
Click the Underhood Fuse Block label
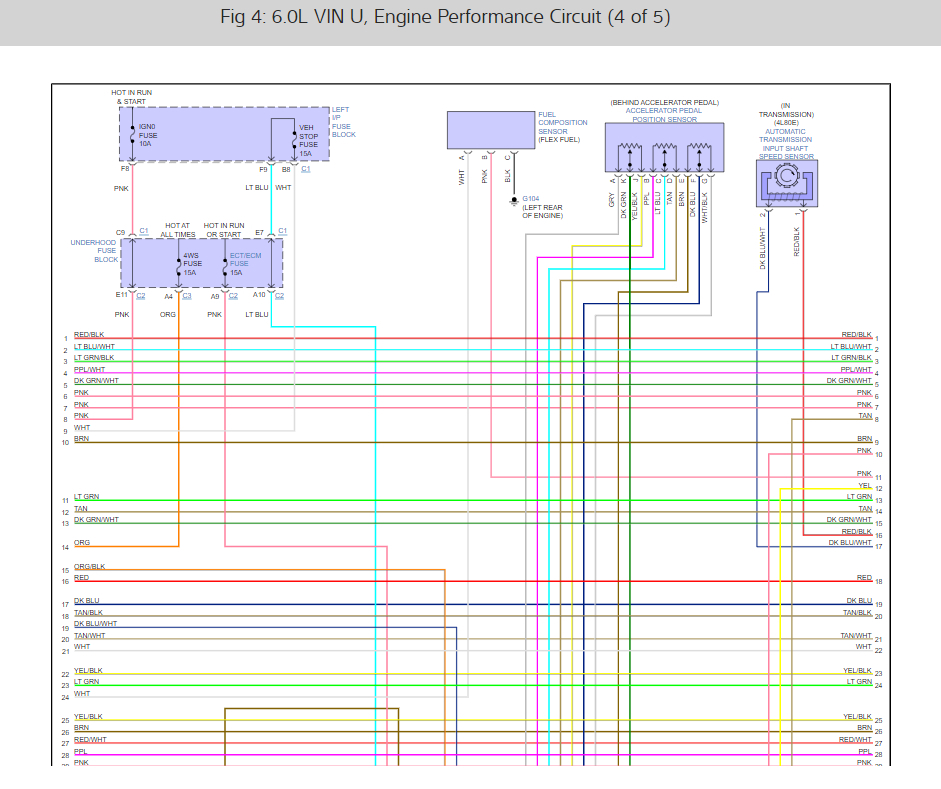tap(94, 251)
